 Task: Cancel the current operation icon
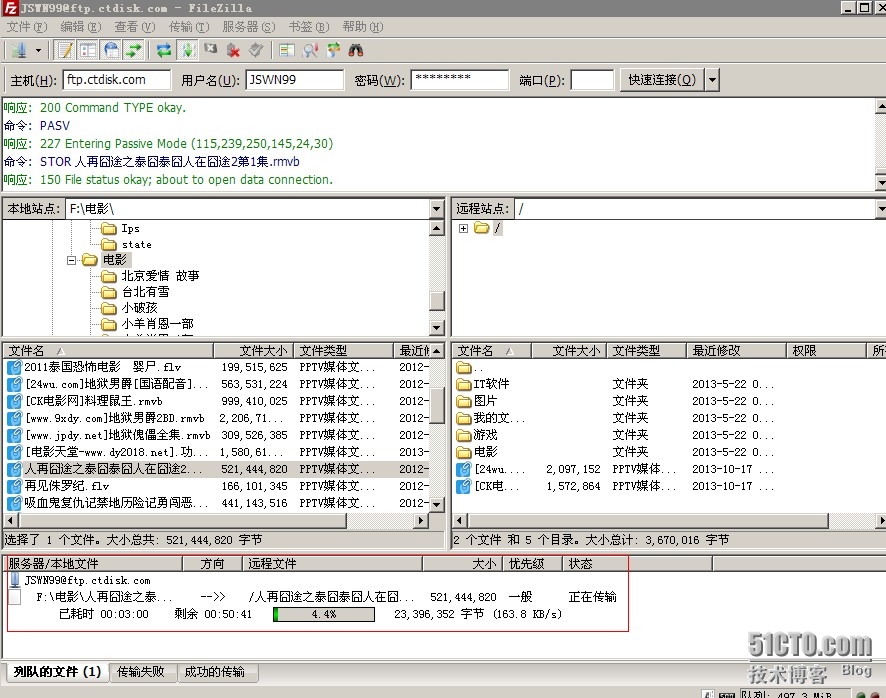[211, 49]
